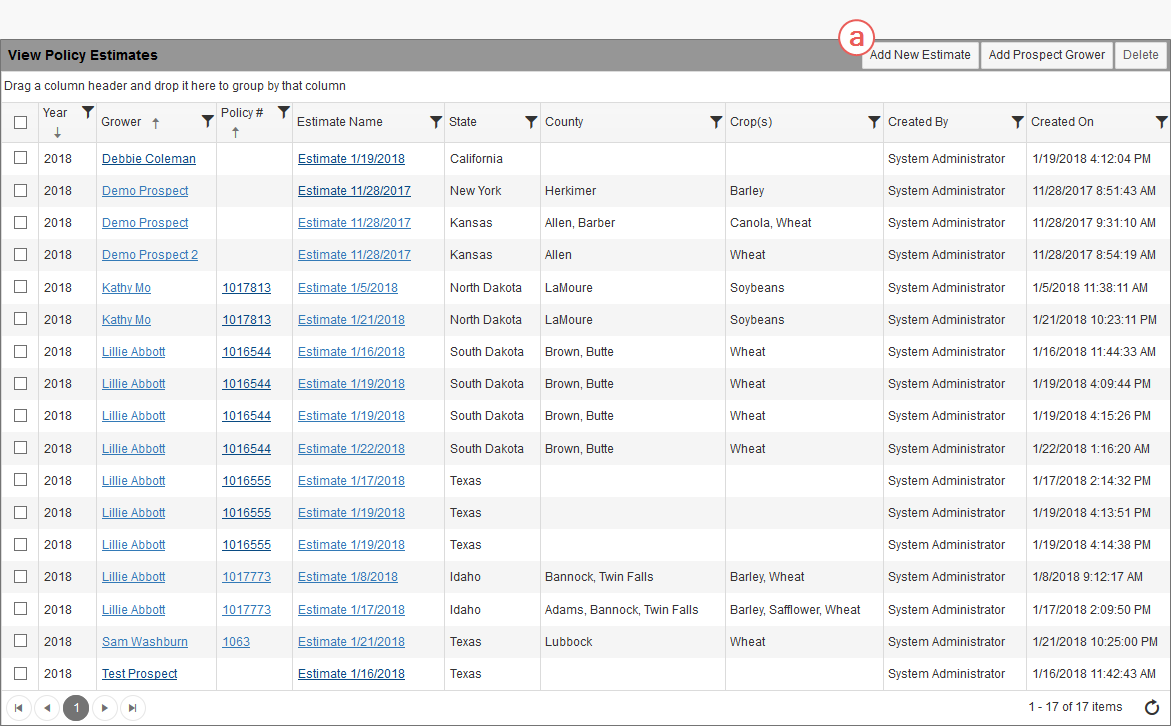Check the Estimate 1/8/2018 row checkbox
Viewport: 1171px width, 726px height.
[x=20, y=577]
